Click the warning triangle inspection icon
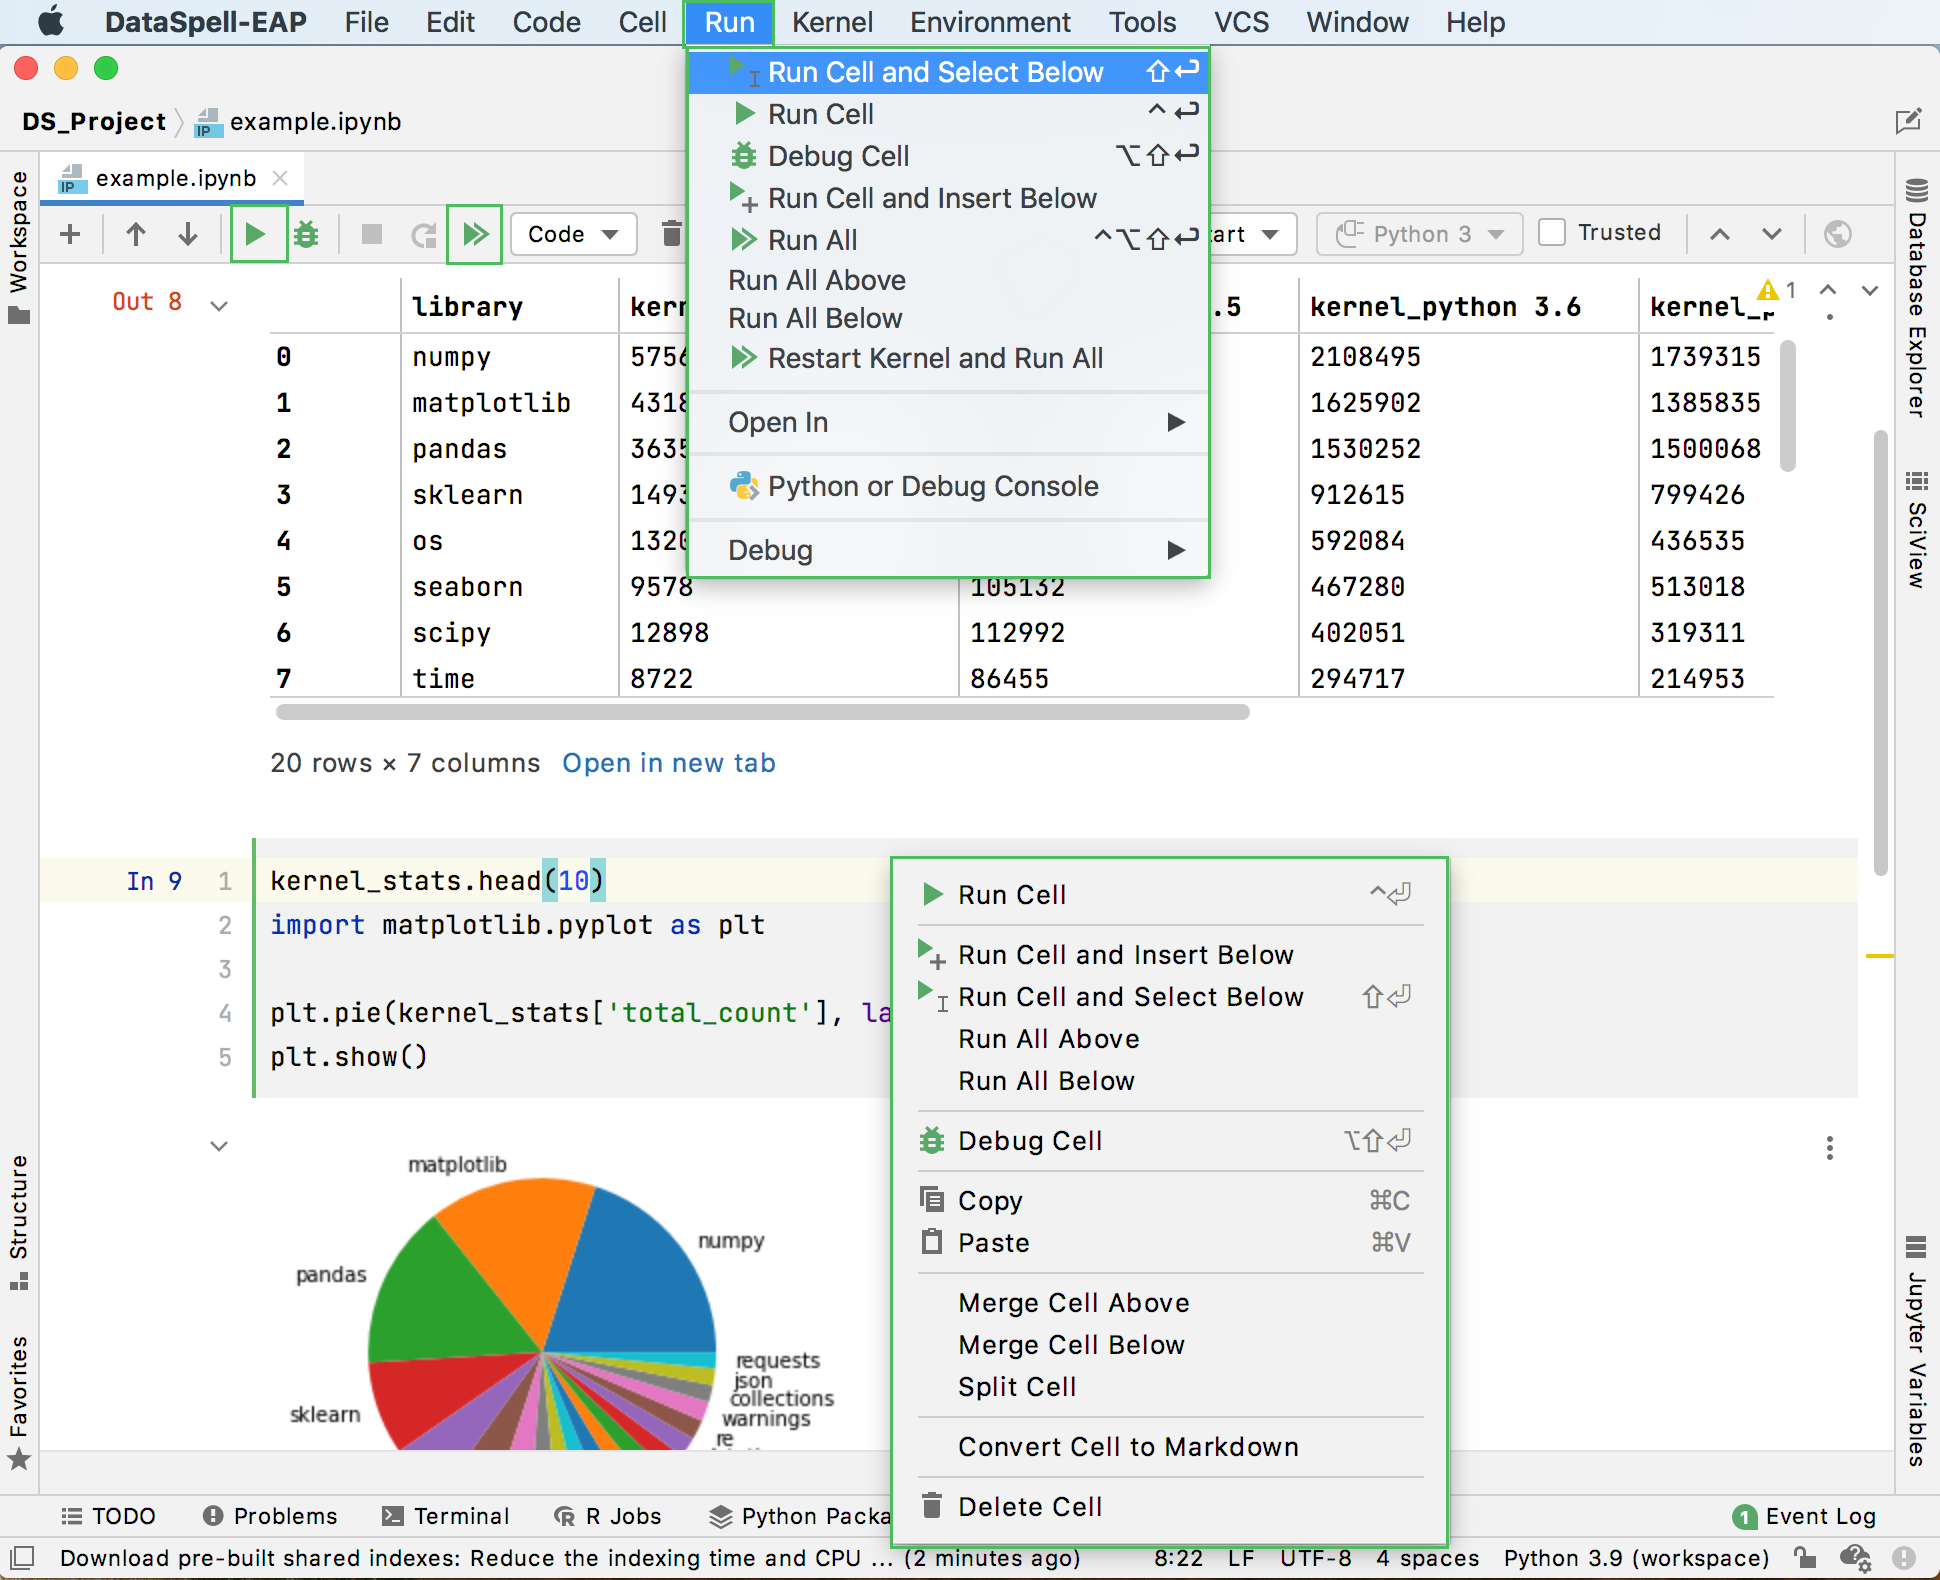The width and height of the screenshot is (1940, 1580). pyautogui.click(x=1769, y=290)
